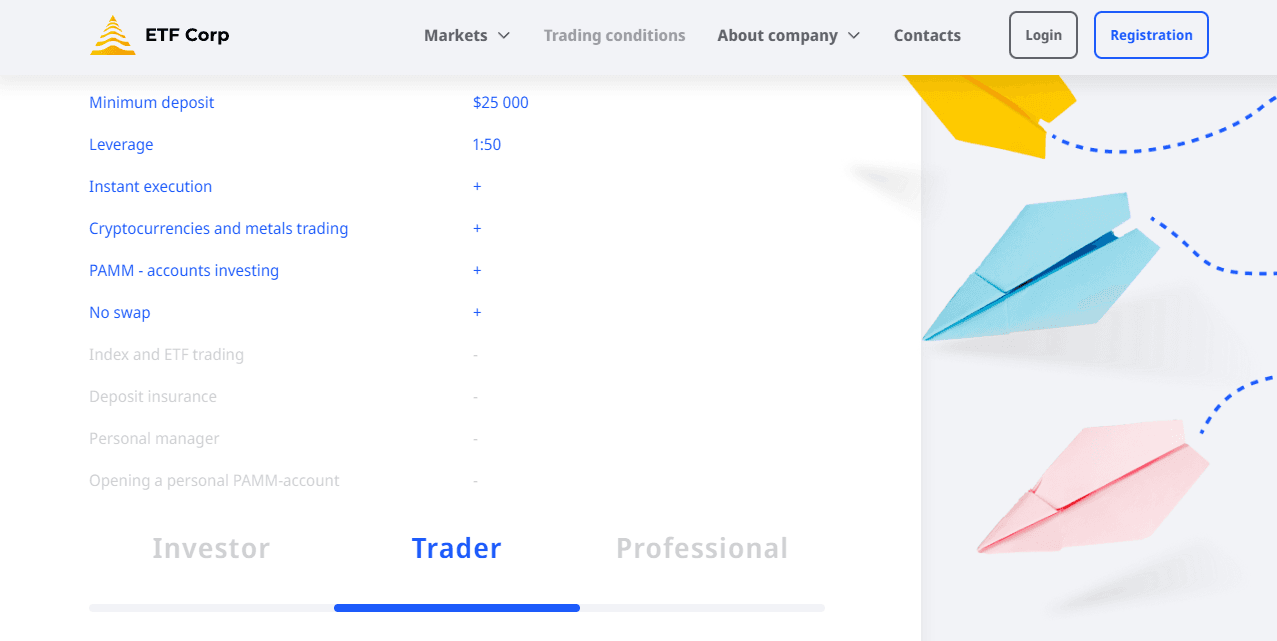Click the PAMM - accounts investing row

[x=184, y=271]
